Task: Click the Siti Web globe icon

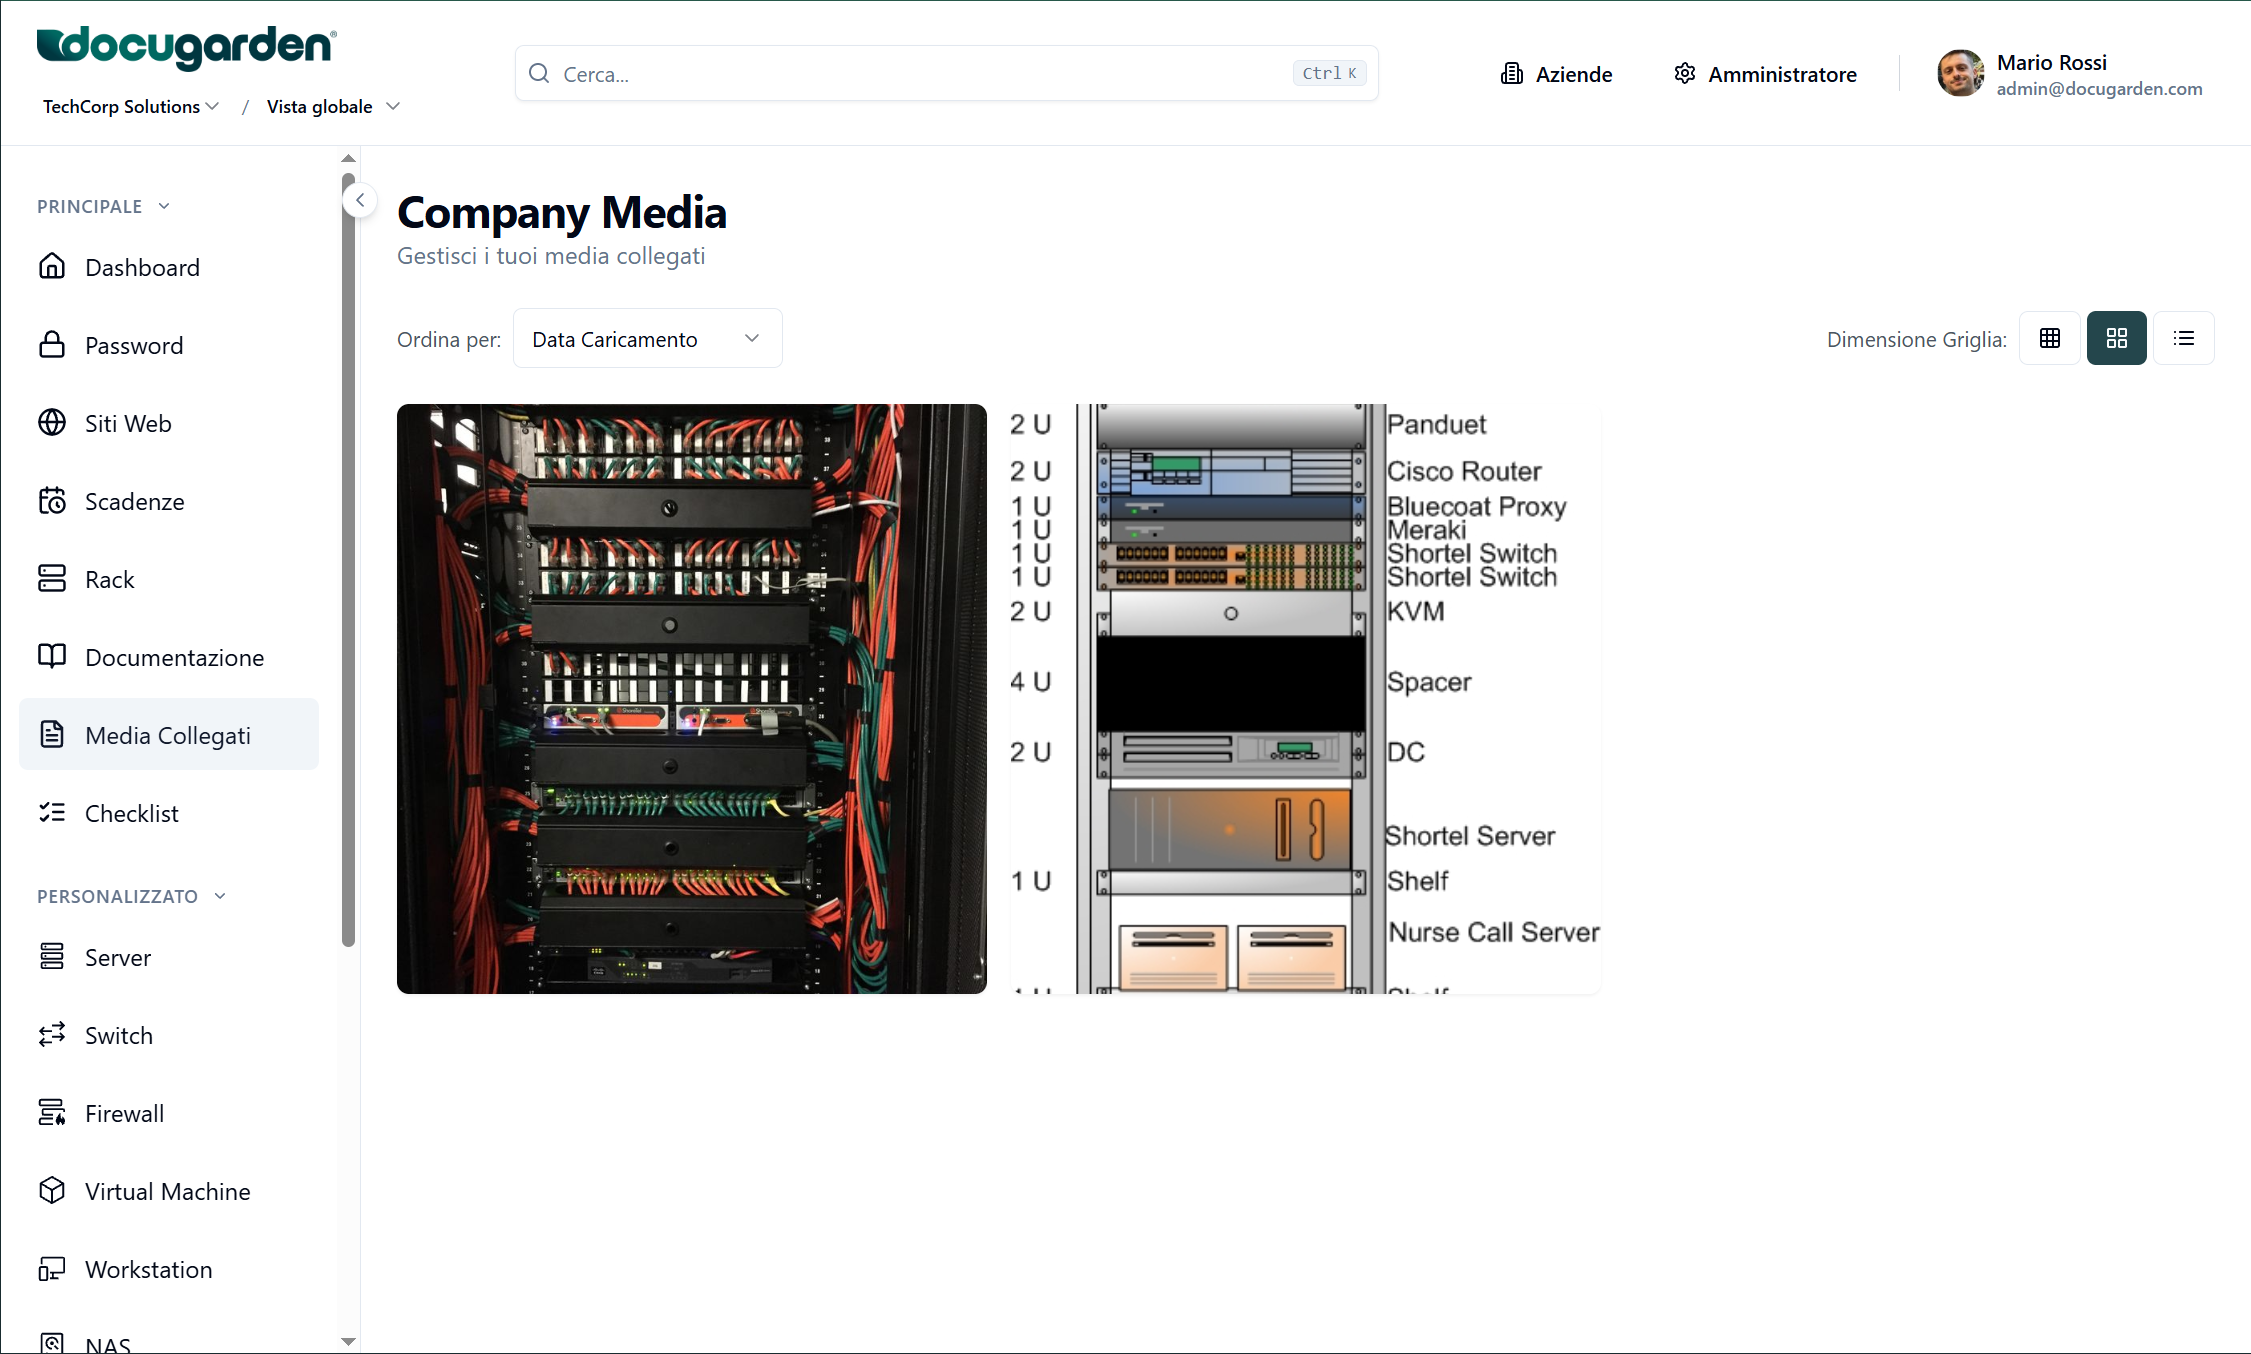Action: pos(52,423)
